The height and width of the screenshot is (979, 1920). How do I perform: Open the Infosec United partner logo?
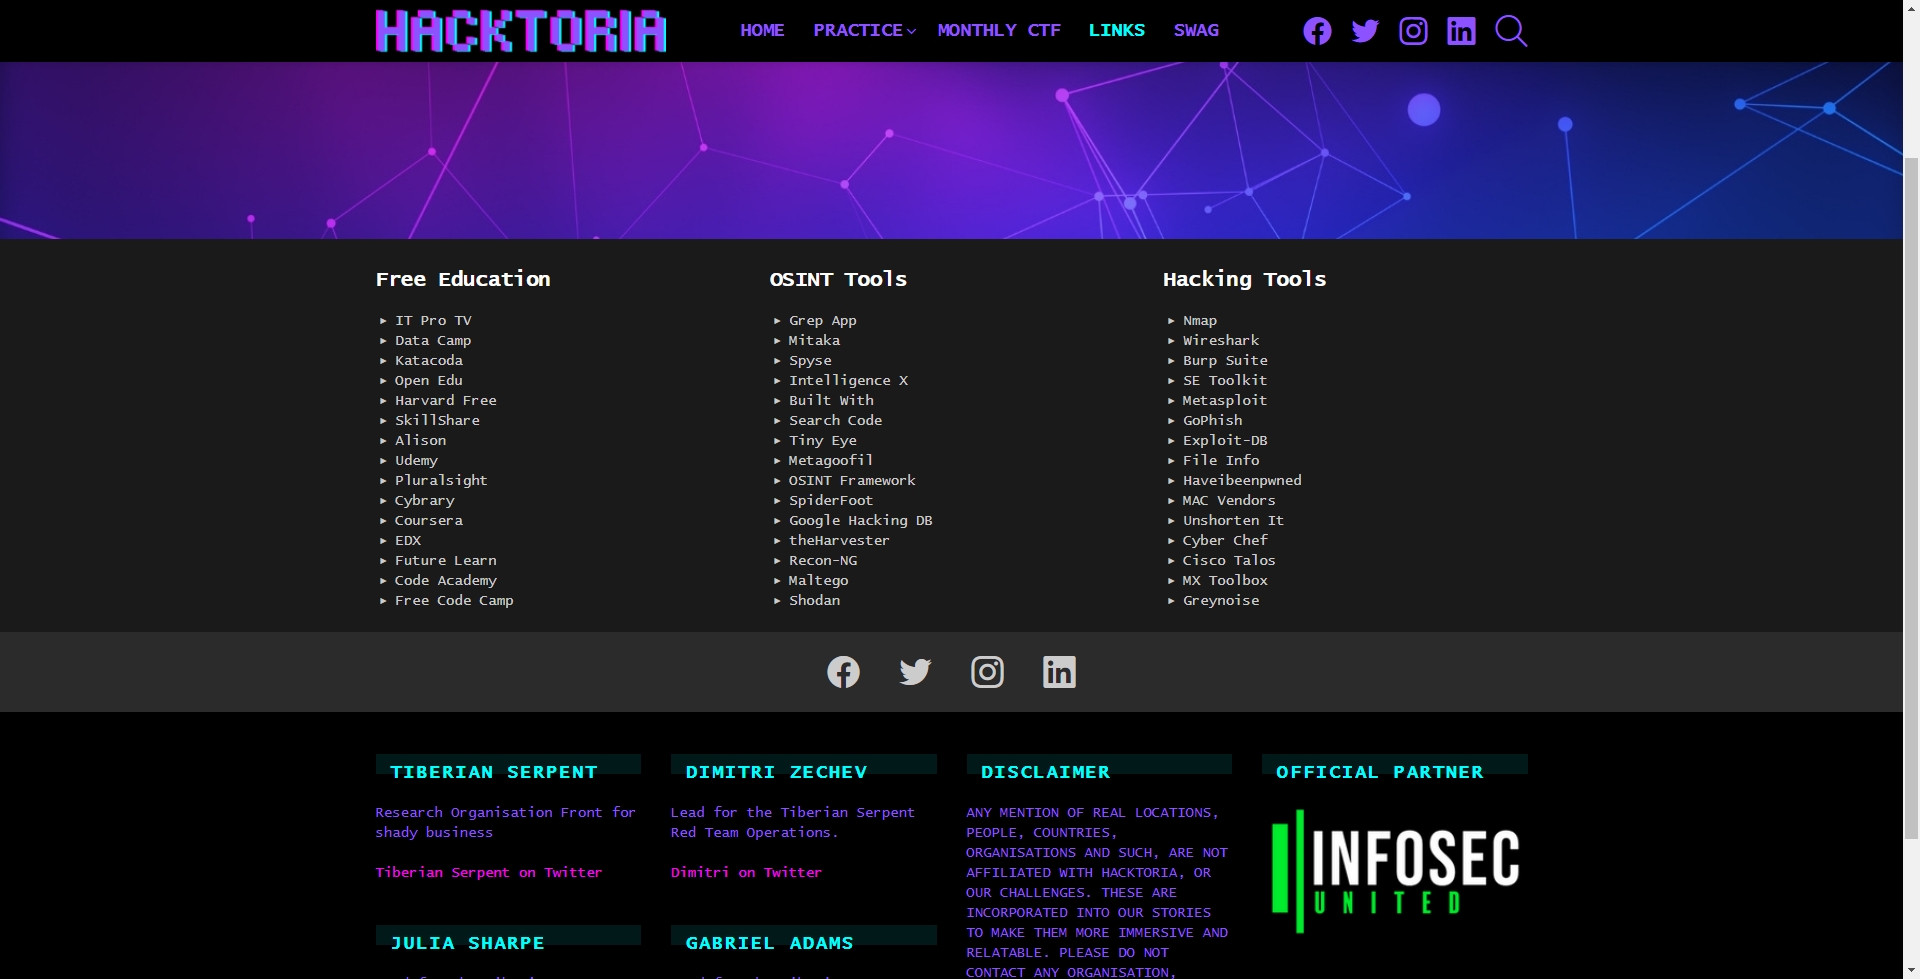coord(1395,871)
